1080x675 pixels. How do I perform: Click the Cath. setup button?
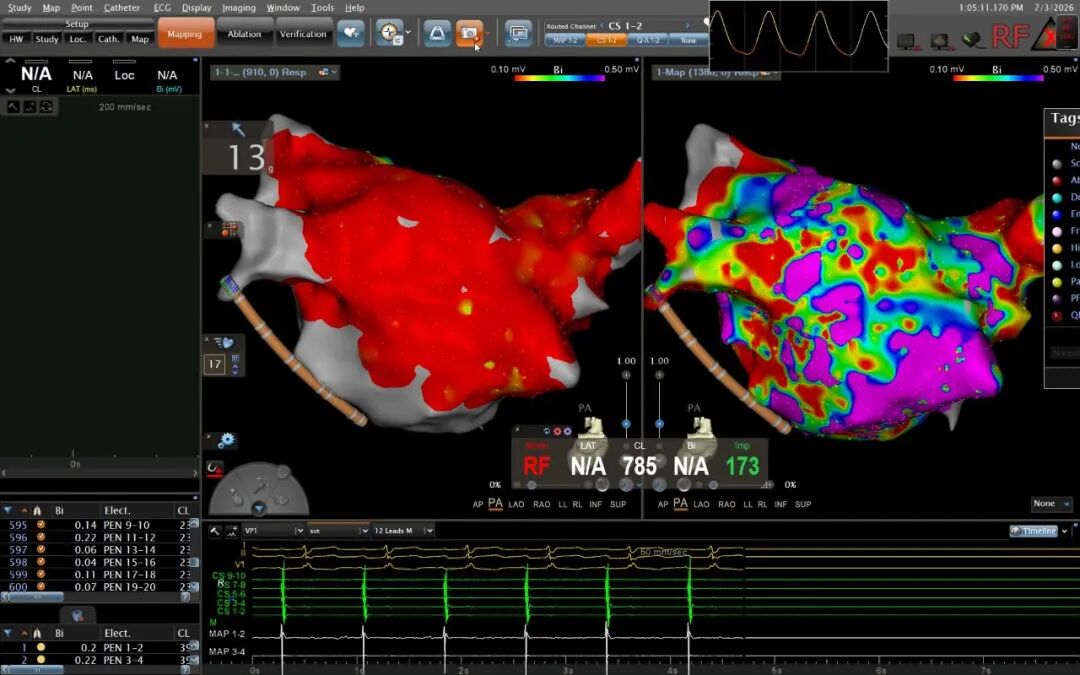click(108, 39)
